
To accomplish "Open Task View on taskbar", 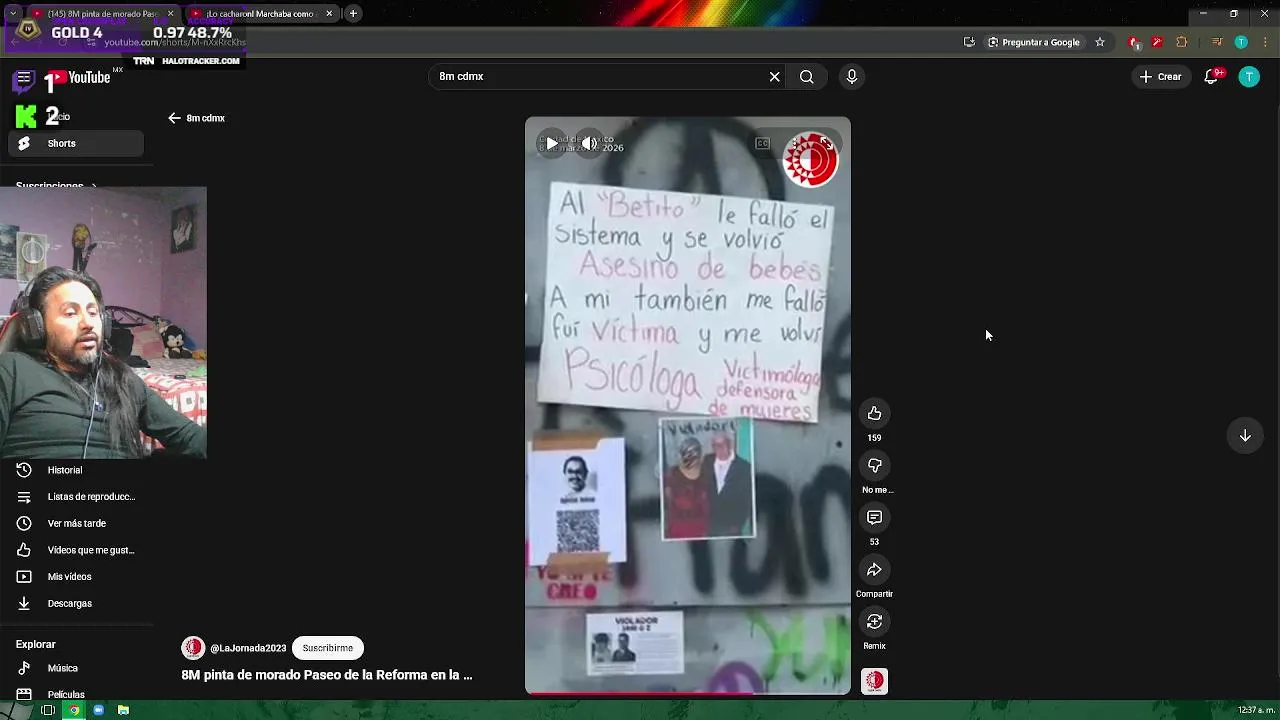I will tap(47, 710).
